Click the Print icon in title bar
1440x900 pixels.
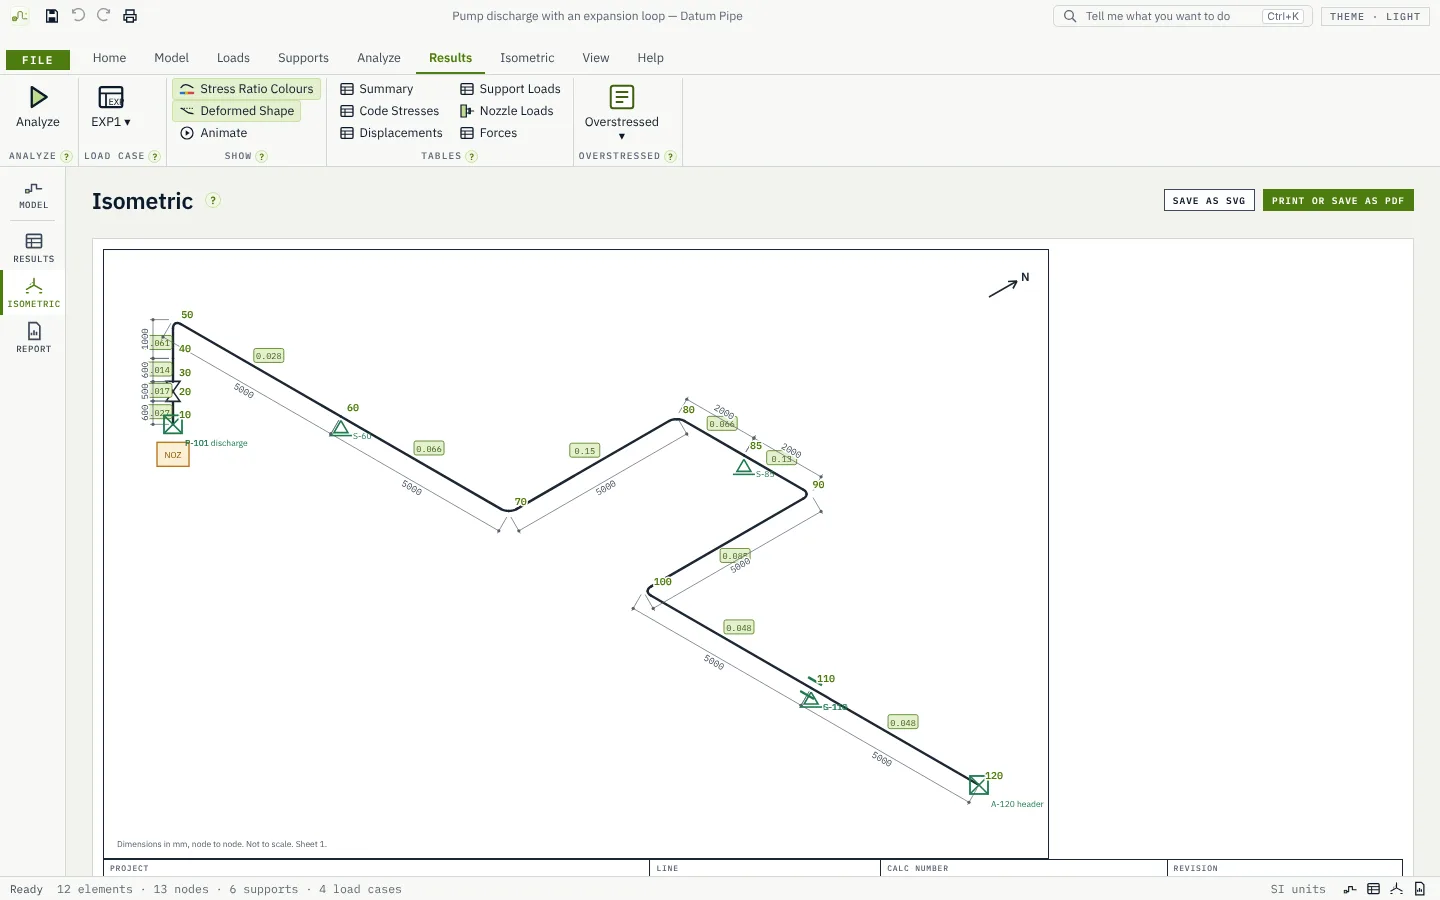(130, 16)
